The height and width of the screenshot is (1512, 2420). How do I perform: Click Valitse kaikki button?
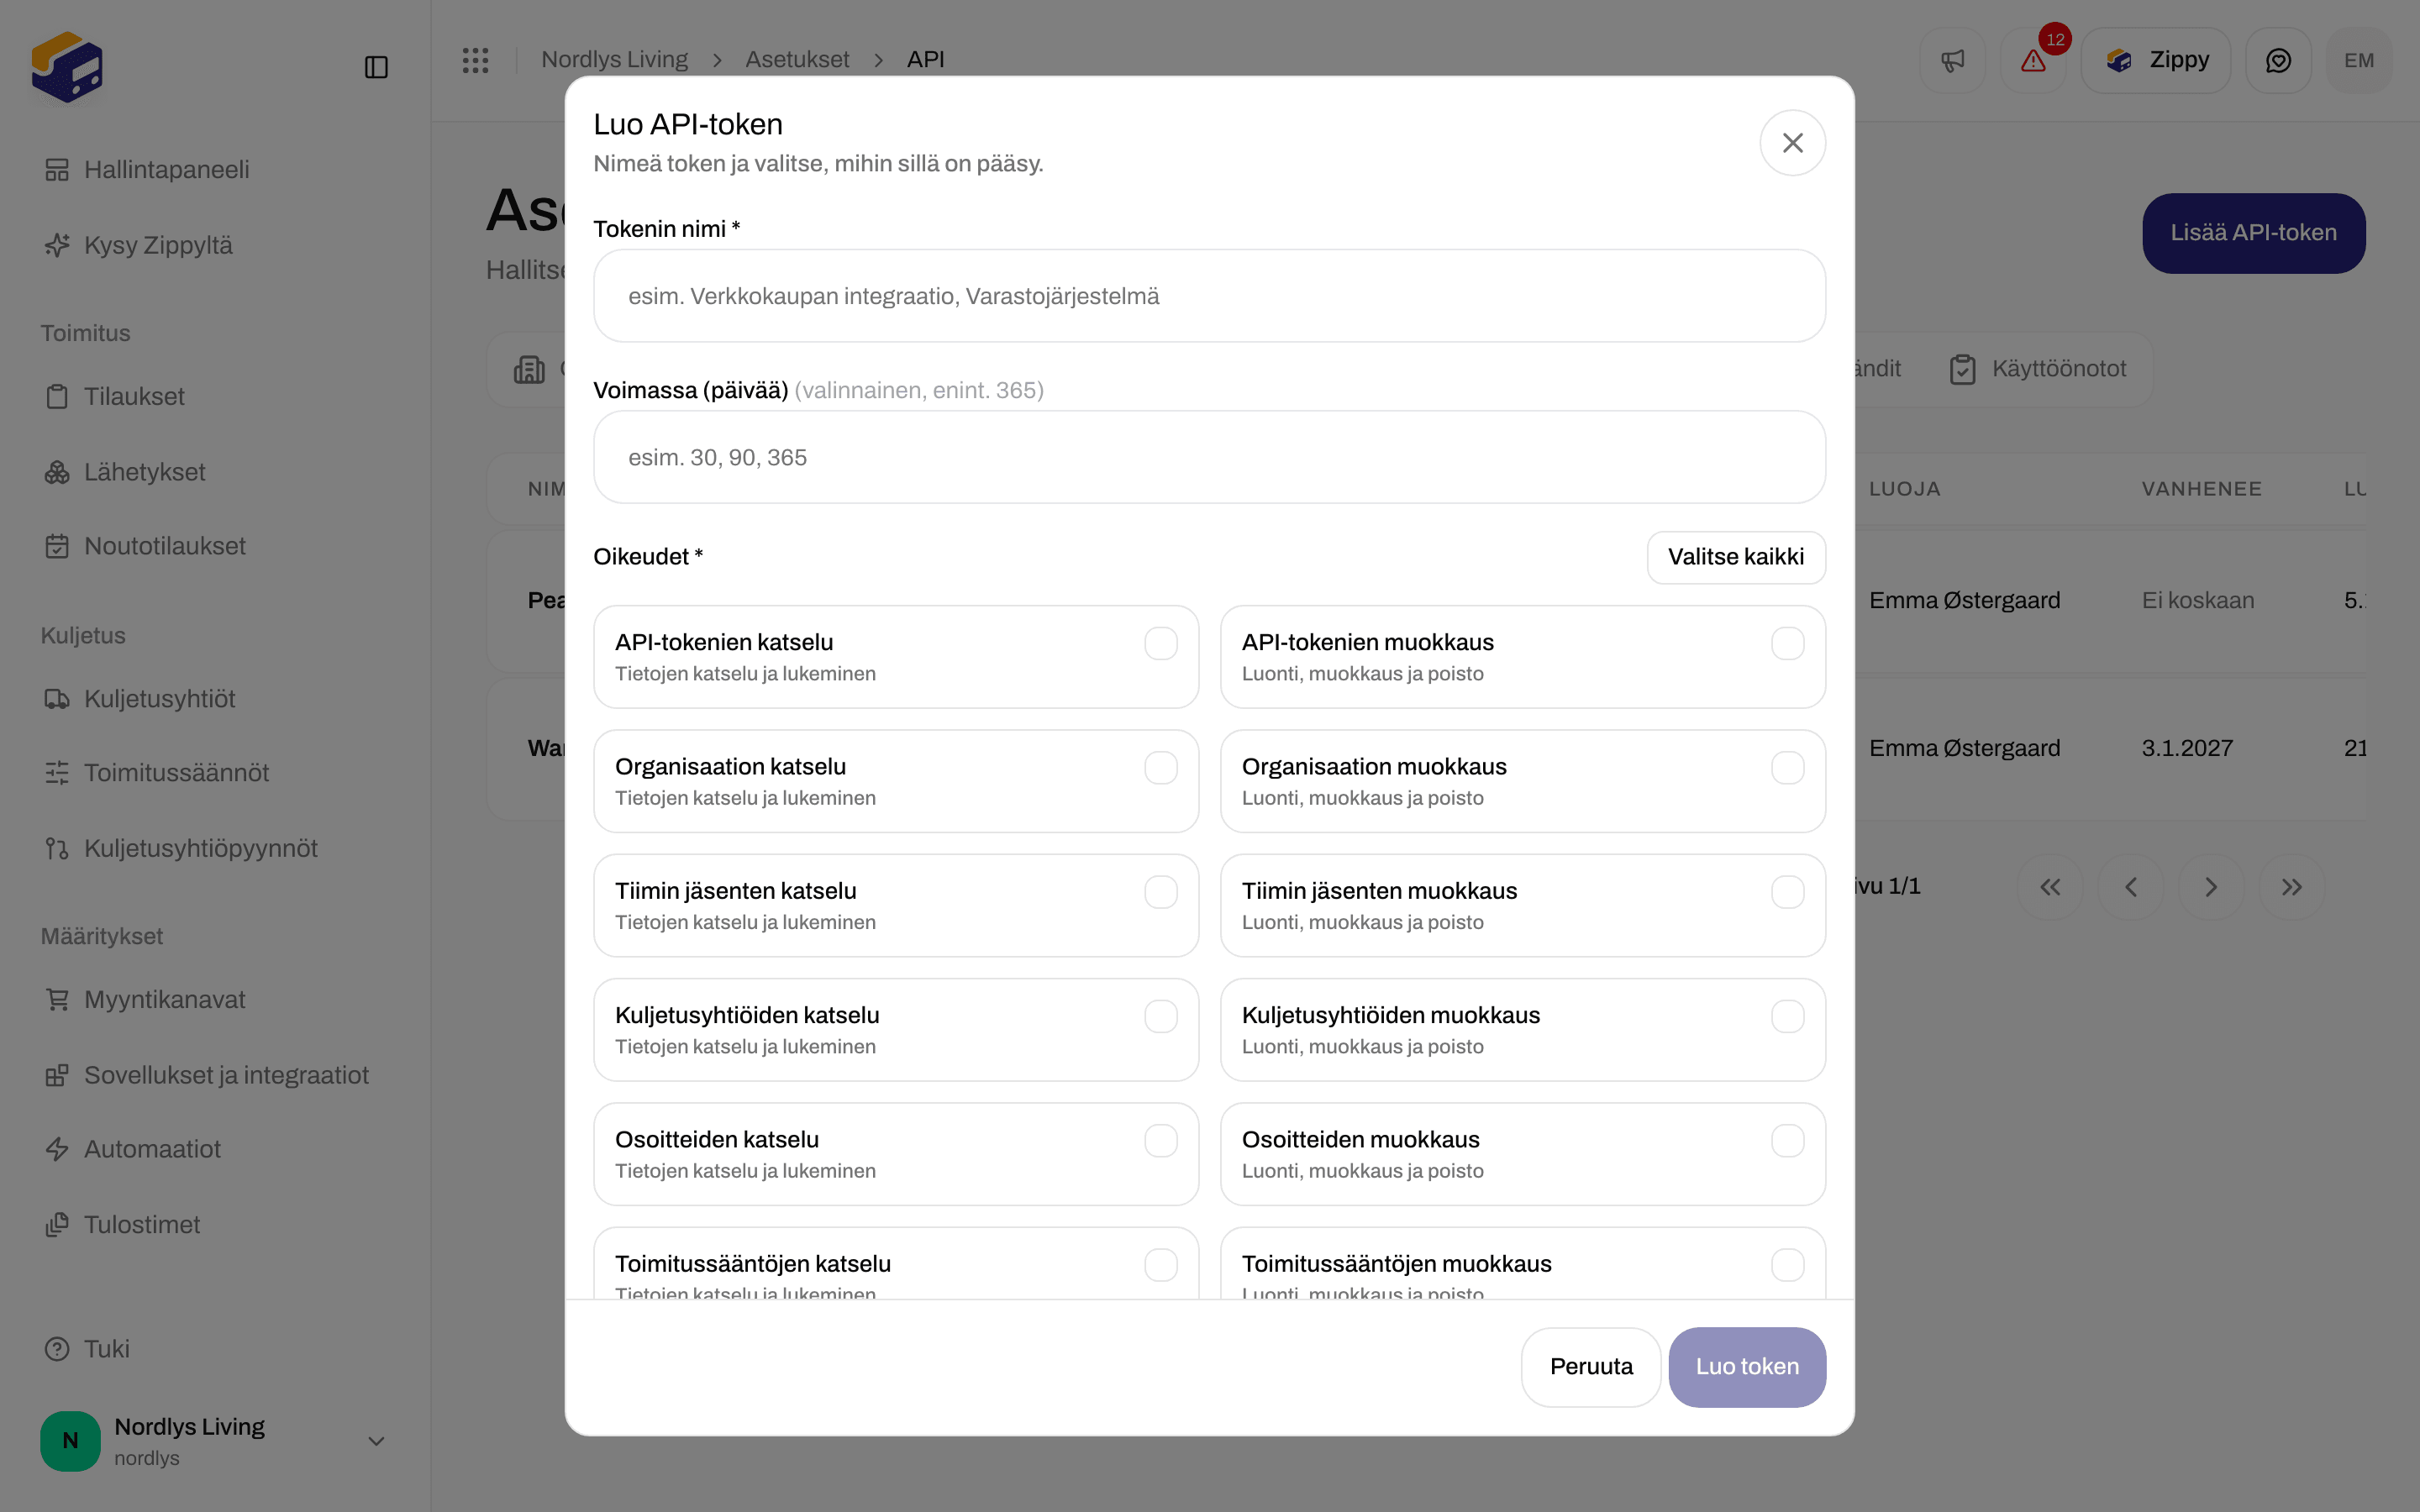(1736, 557)
